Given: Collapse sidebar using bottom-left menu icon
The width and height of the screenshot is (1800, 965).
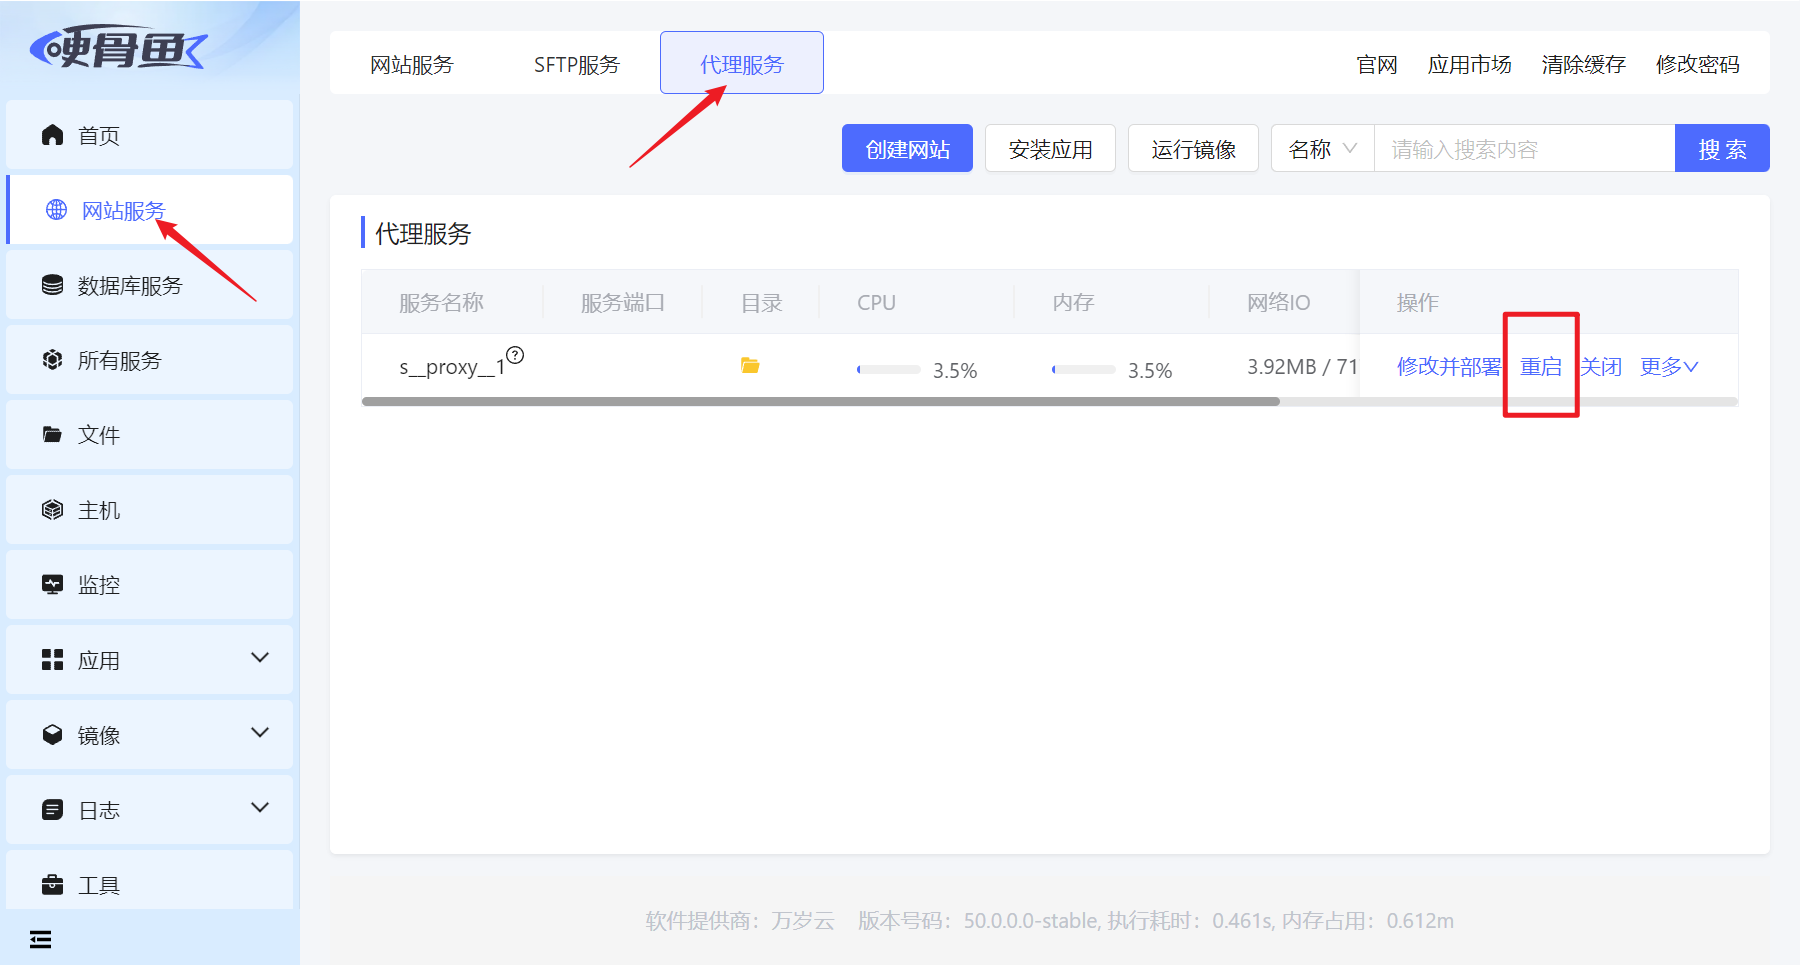Looking at the screenshot, I should coord(41,939).
